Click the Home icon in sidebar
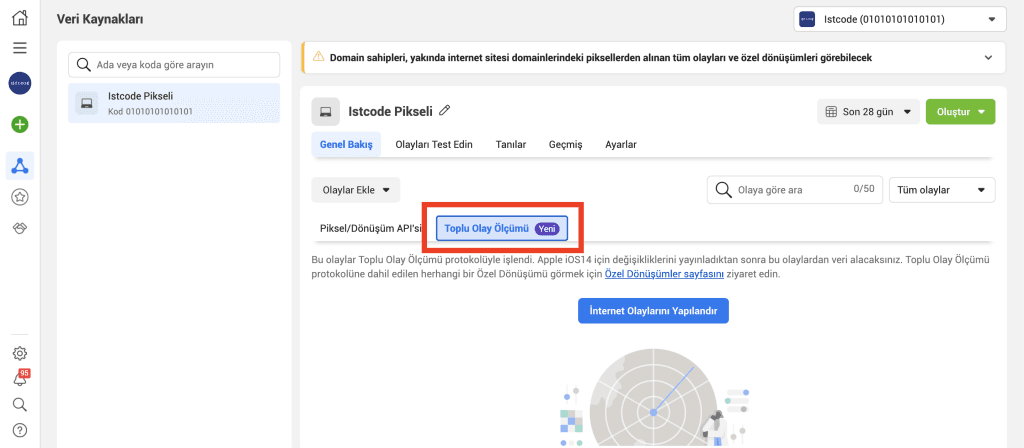The image size is (1024, 448). click(x=20, y=17)
